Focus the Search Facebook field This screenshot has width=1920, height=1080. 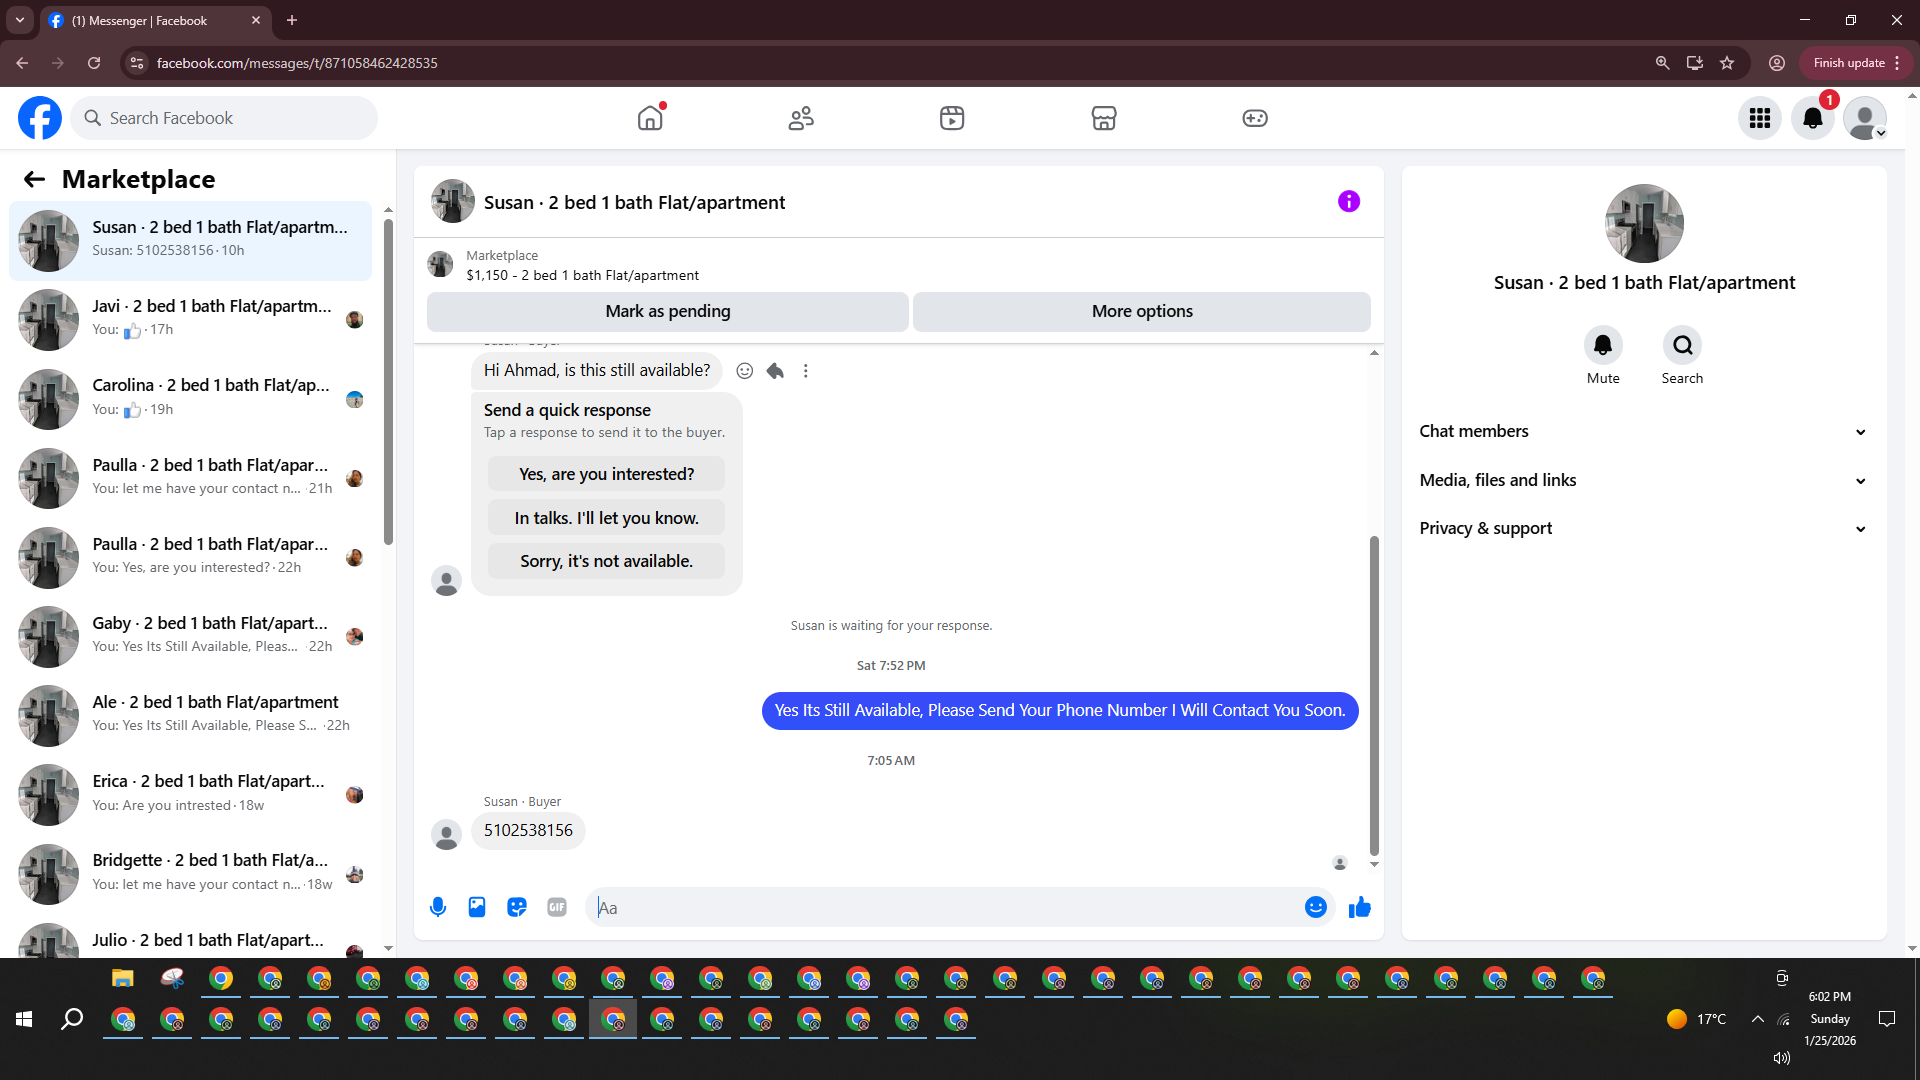coord(224,118)
